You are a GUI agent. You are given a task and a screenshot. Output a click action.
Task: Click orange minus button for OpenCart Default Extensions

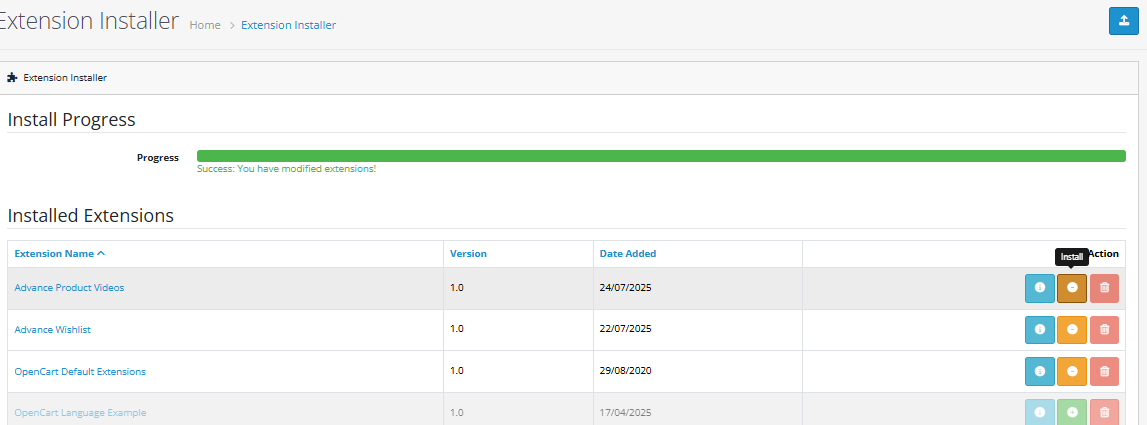click(x=1072, y=371)
